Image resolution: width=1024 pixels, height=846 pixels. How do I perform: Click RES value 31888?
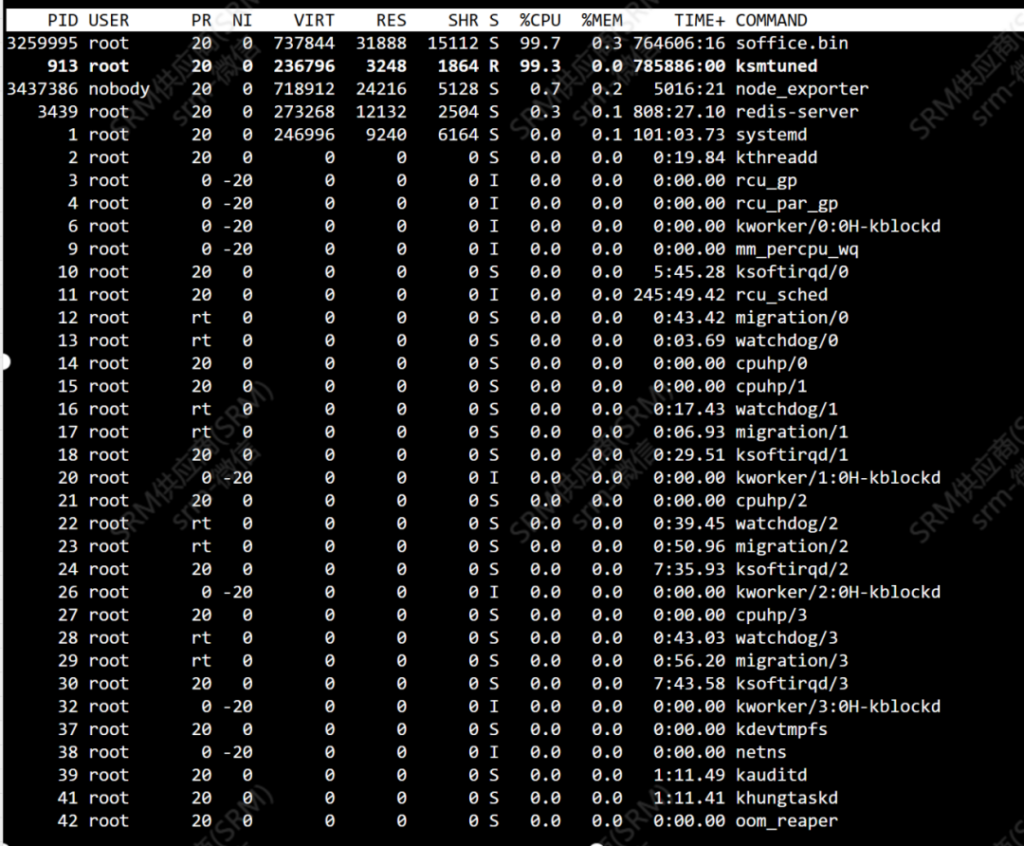(x=381, y=43)
